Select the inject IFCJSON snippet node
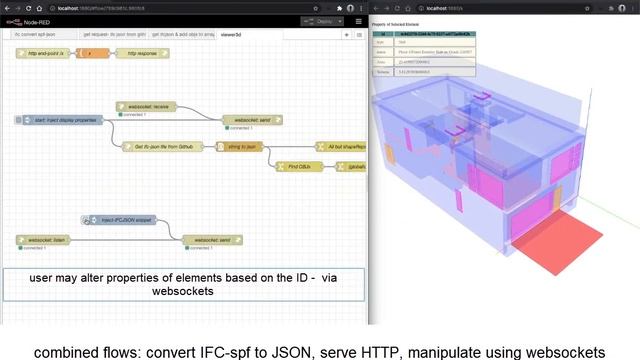The width and height of the screenshot is (640, 360). point(122,220)
